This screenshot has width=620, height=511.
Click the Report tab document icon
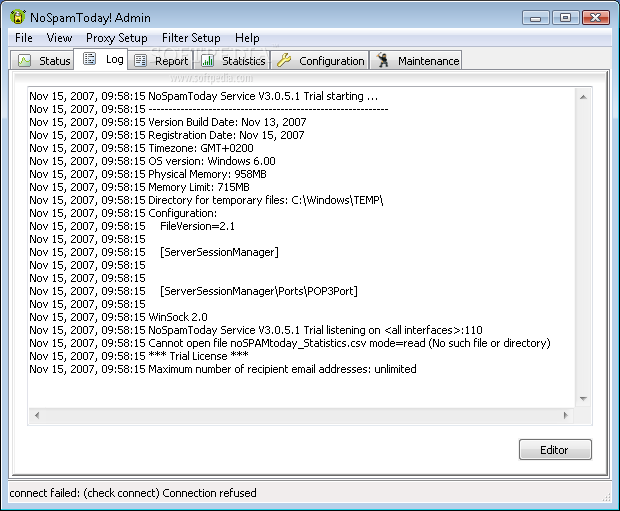pyautogui.click(x=140, y=61)
